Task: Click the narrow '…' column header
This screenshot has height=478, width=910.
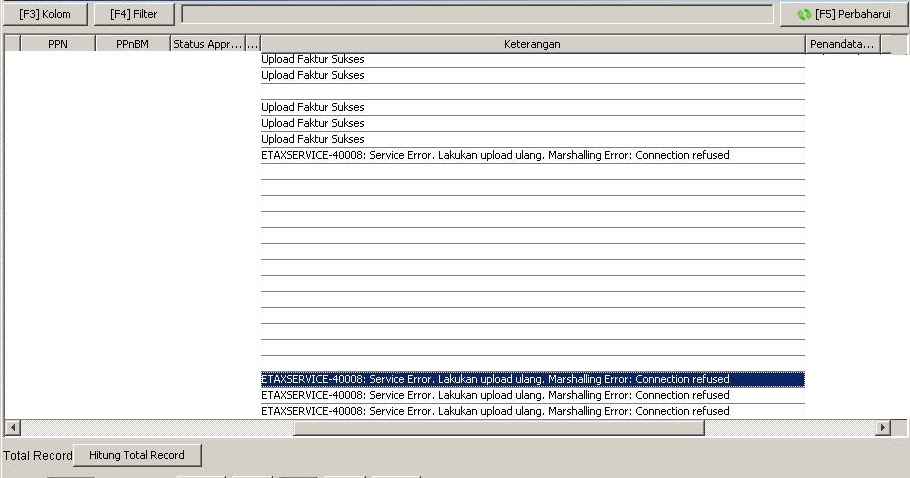Action: pyautogui.click(x=252, y=44)
